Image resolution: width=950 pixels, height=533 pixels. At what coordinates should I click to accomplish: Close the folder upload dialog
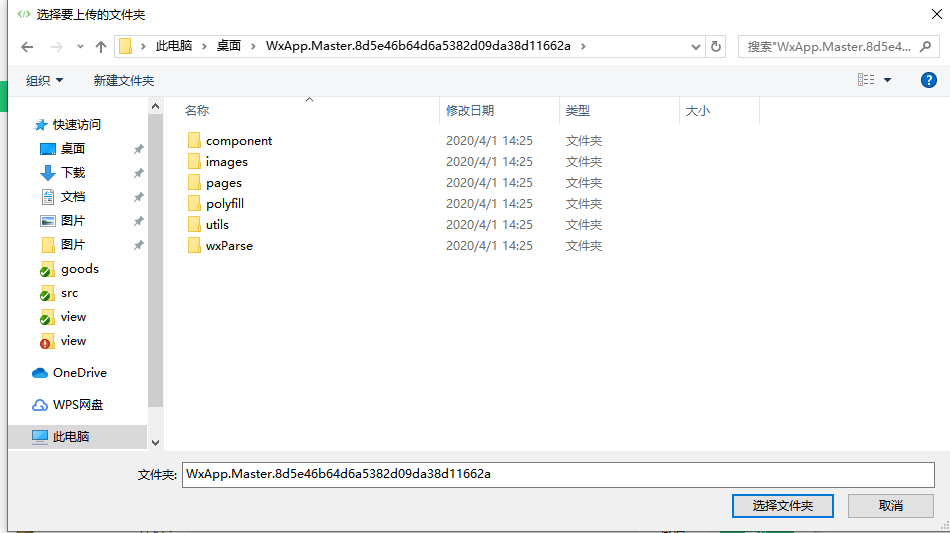936,14
